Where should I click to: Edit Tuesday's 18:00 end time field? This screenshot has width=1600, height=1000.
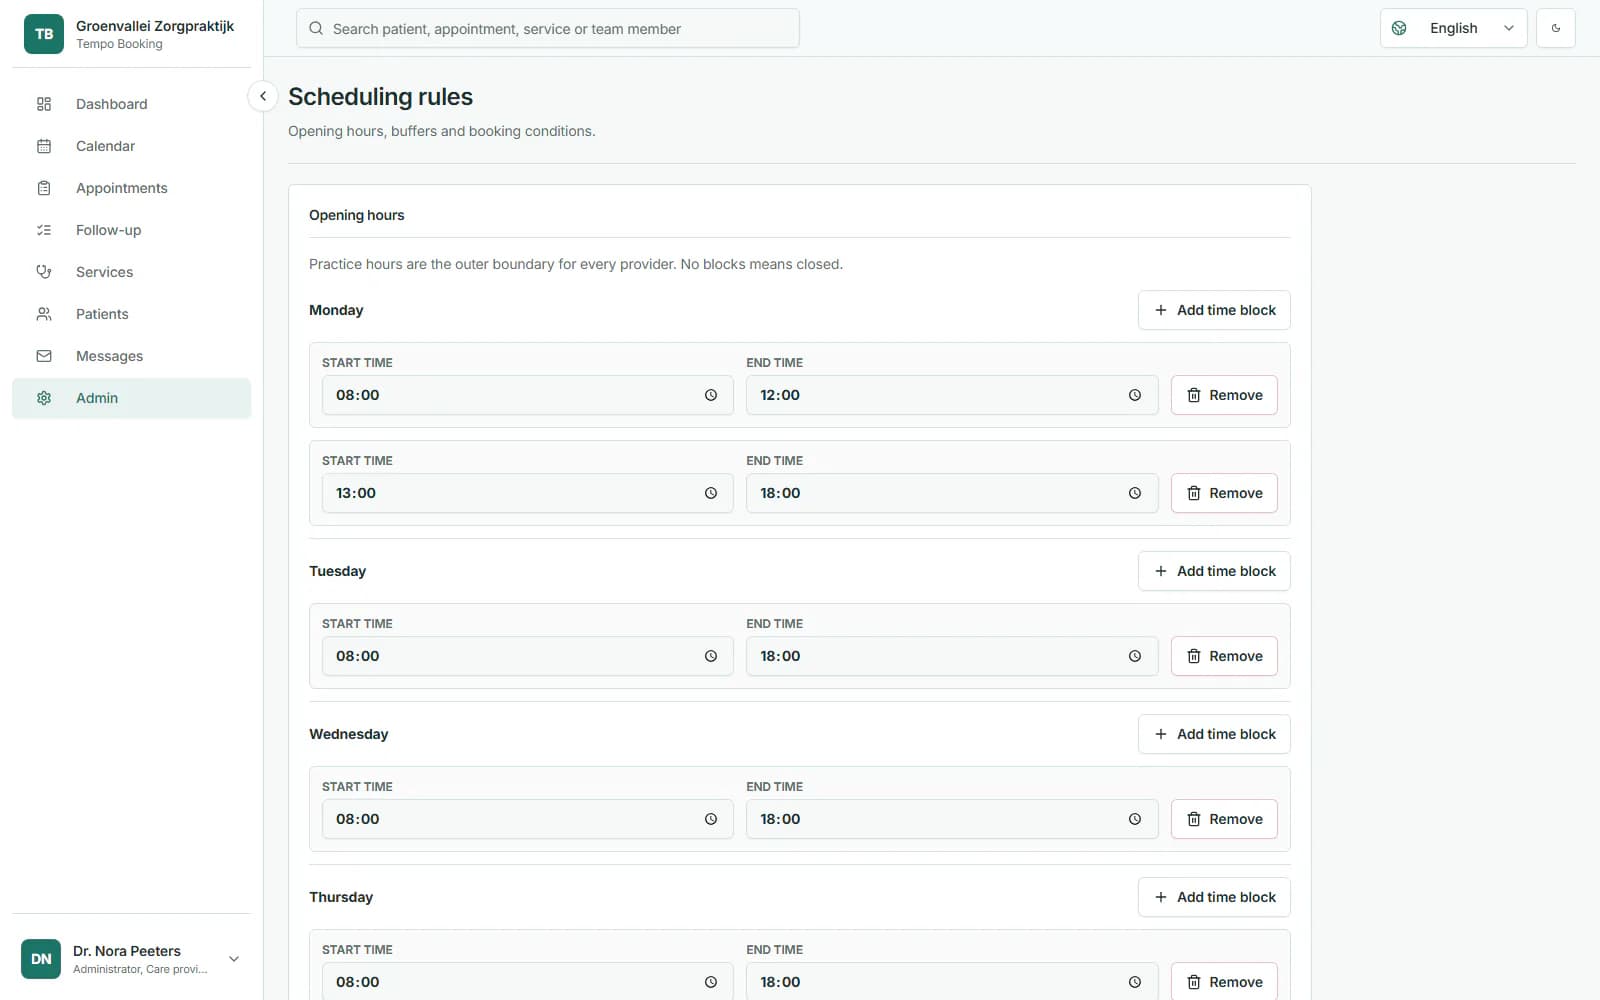coord(951,656)
